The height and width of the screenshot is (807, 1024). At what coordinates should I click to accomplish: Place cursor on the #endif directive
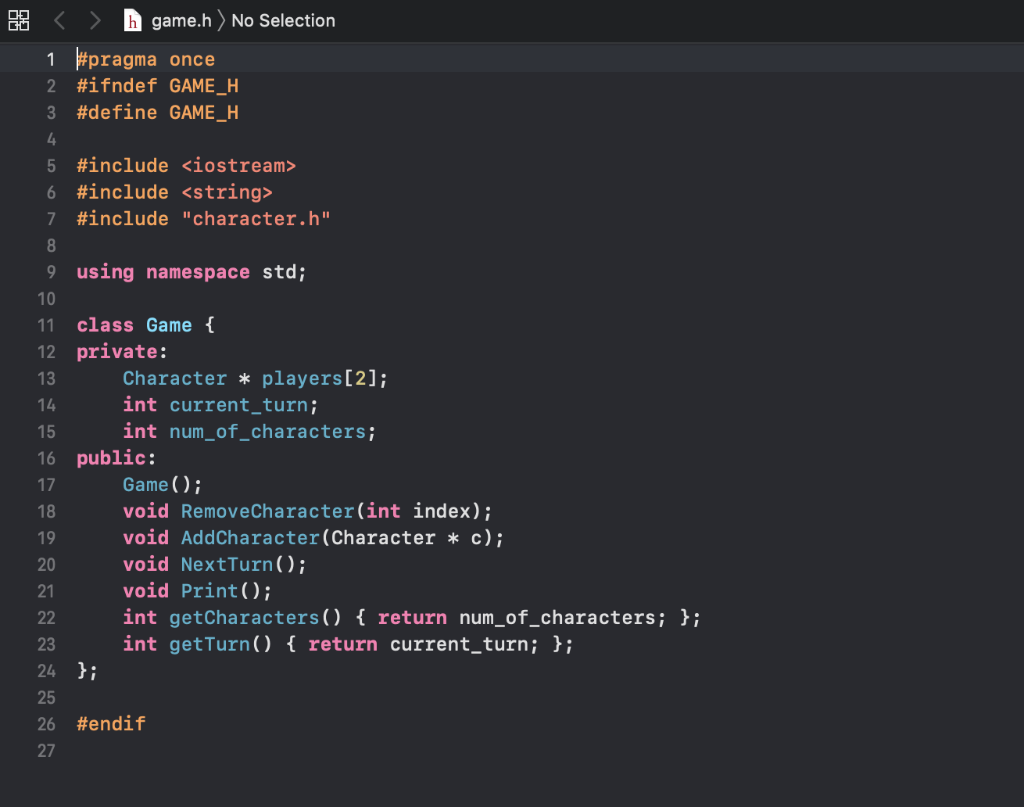(x=111, y=723)
